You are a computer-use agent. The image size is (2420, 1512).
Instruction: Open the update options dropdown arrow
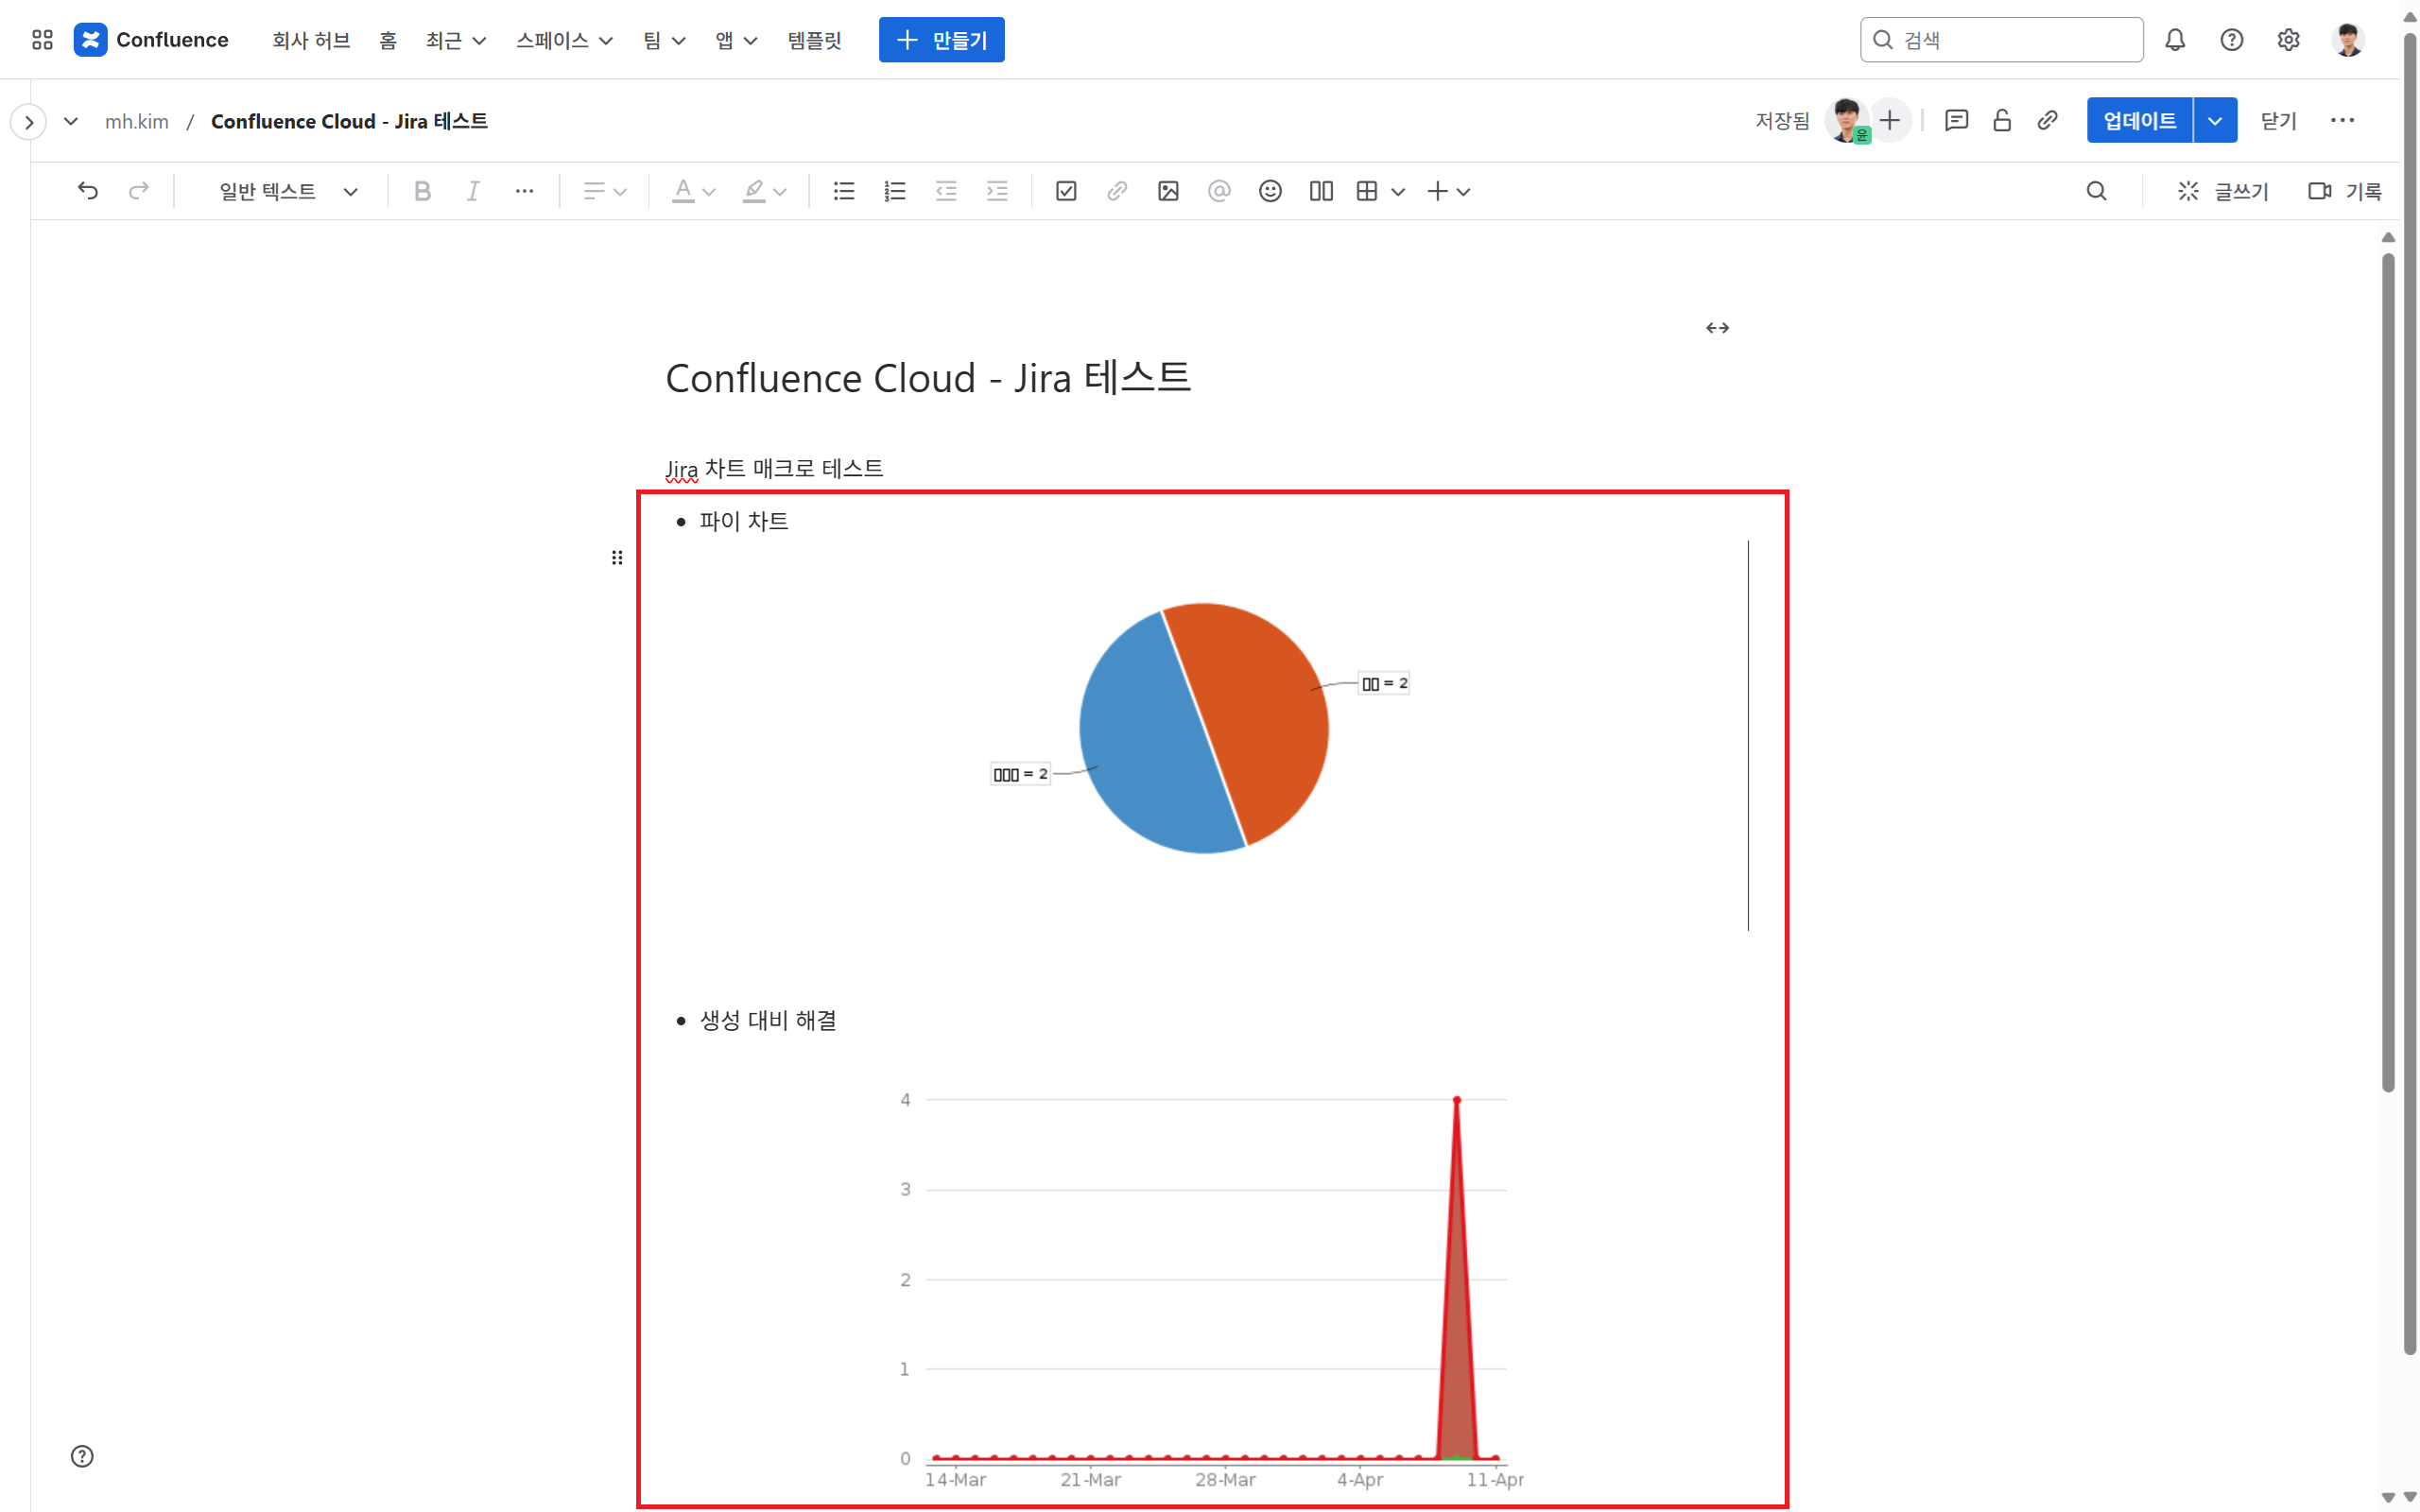point(2215,121)
